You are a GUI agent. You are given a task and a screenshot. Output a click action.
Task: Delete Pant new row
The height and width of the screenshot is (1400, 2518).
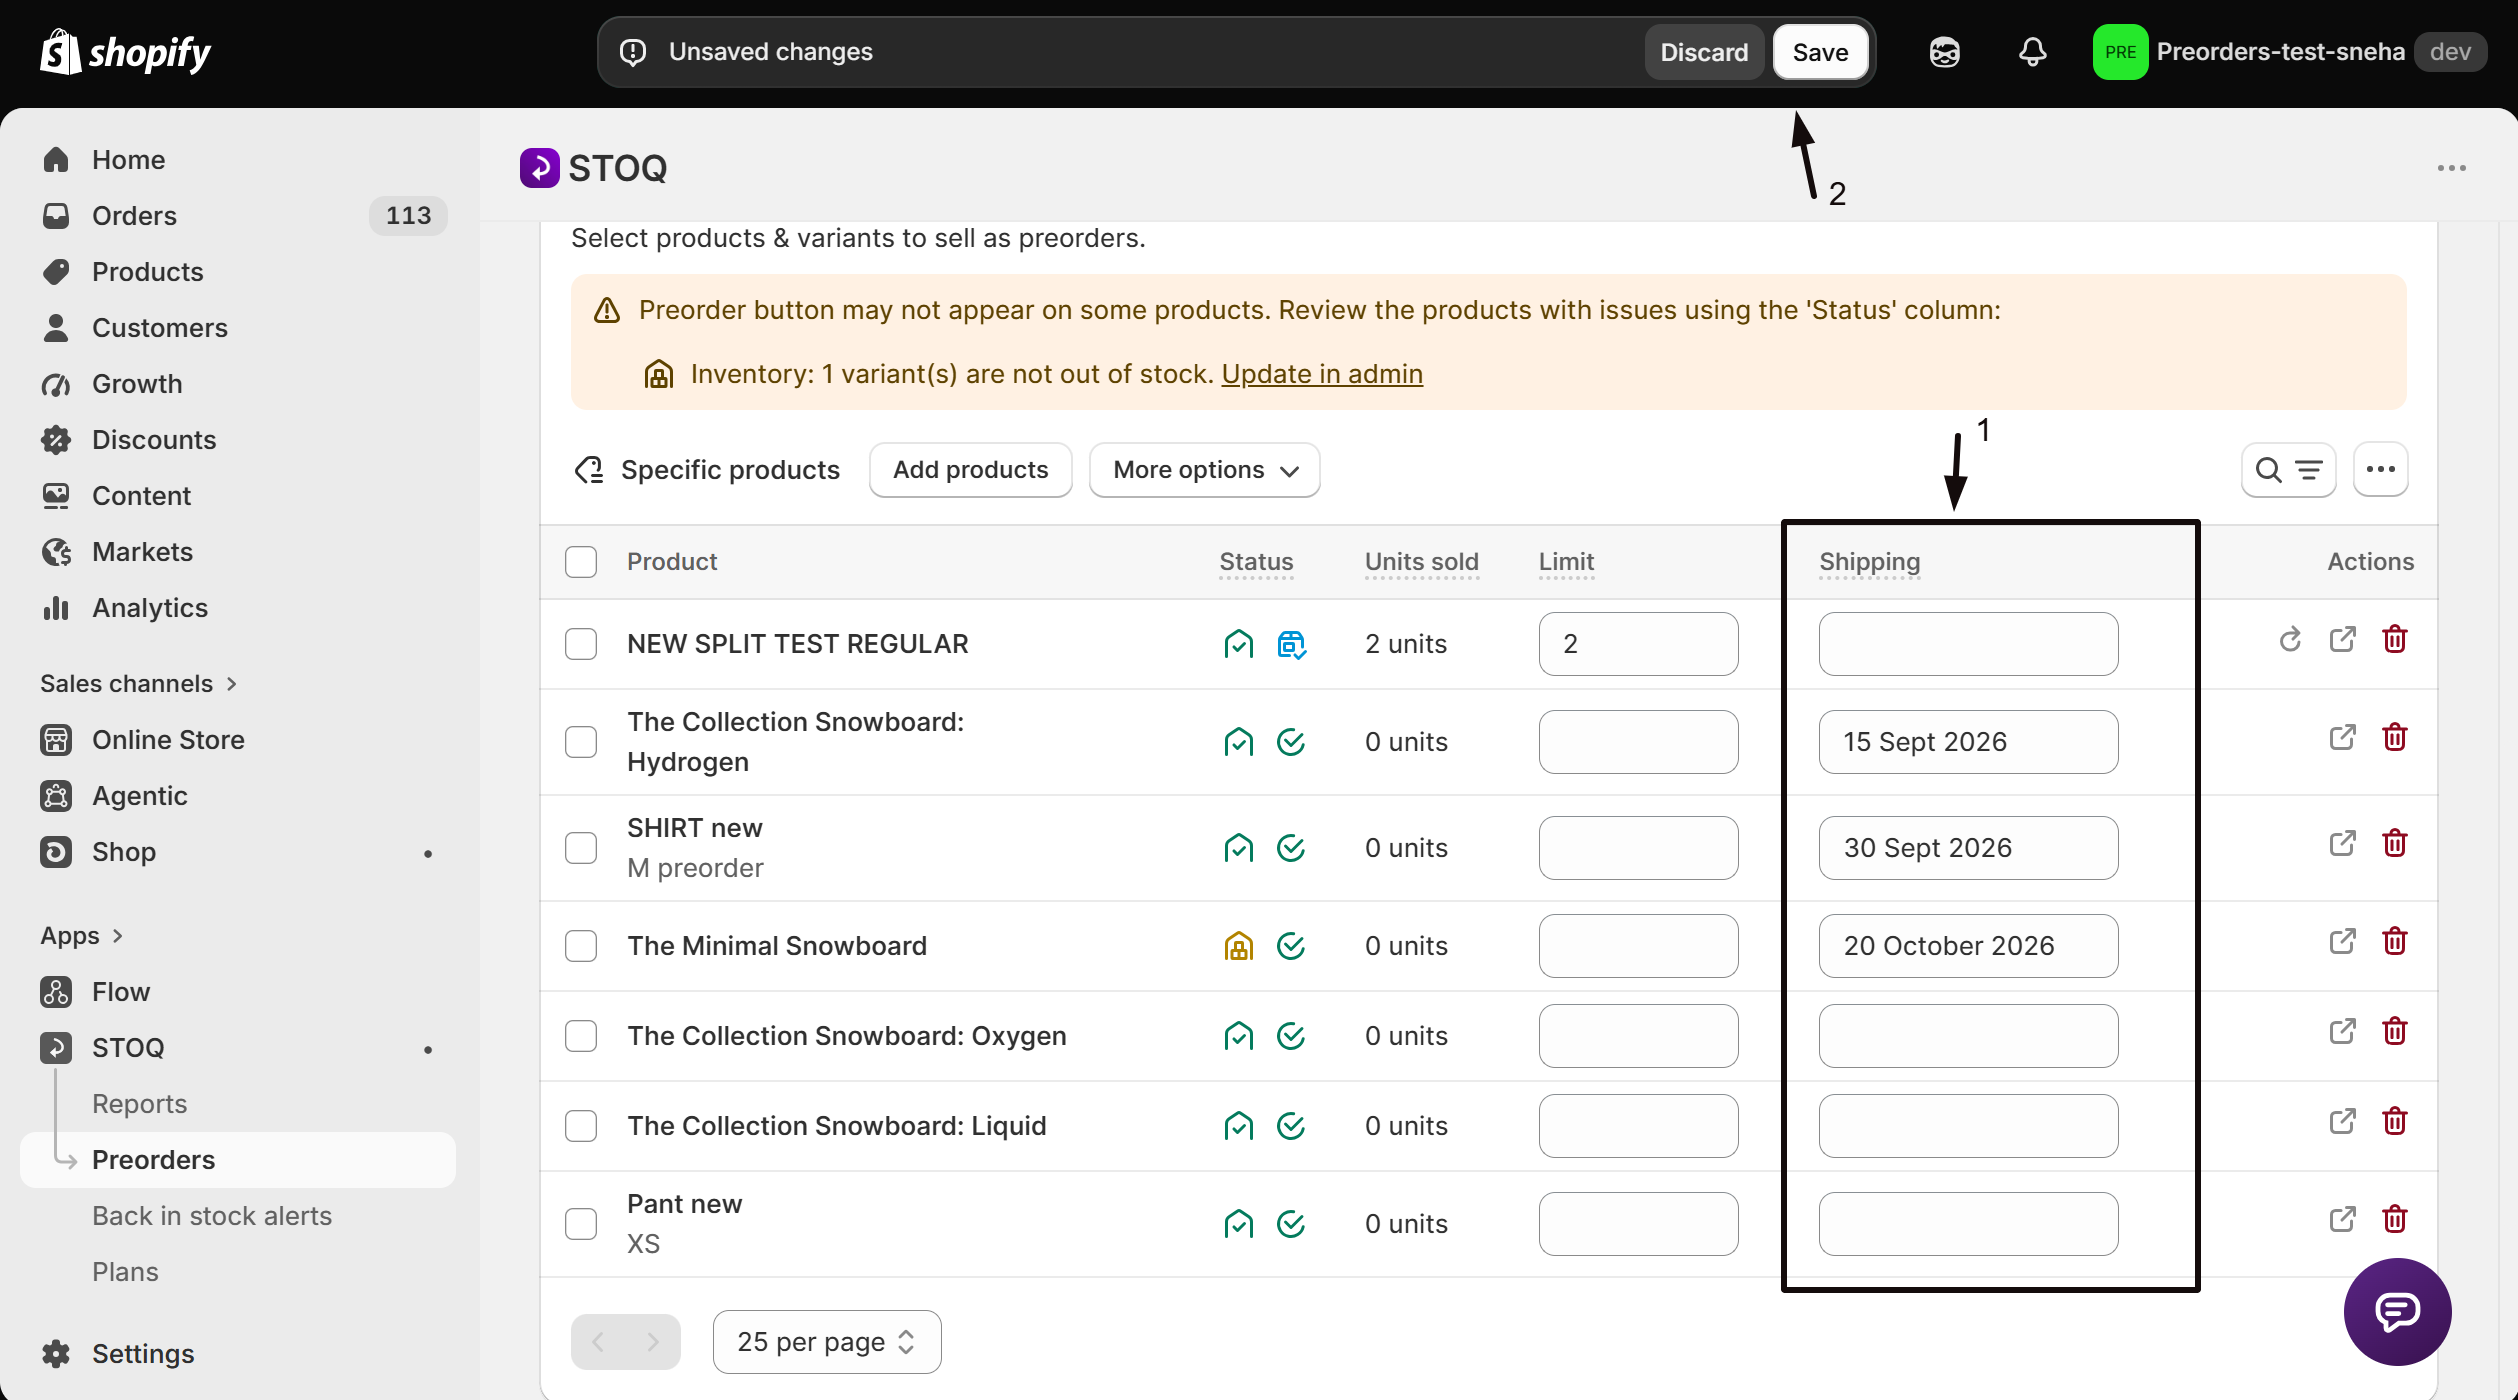2394,1220
